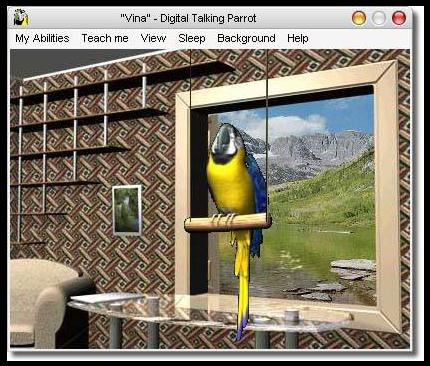Click the window title bar text
Image resolution: width=430 pixels, height=366 pixels.
click(x=188, y=18)
